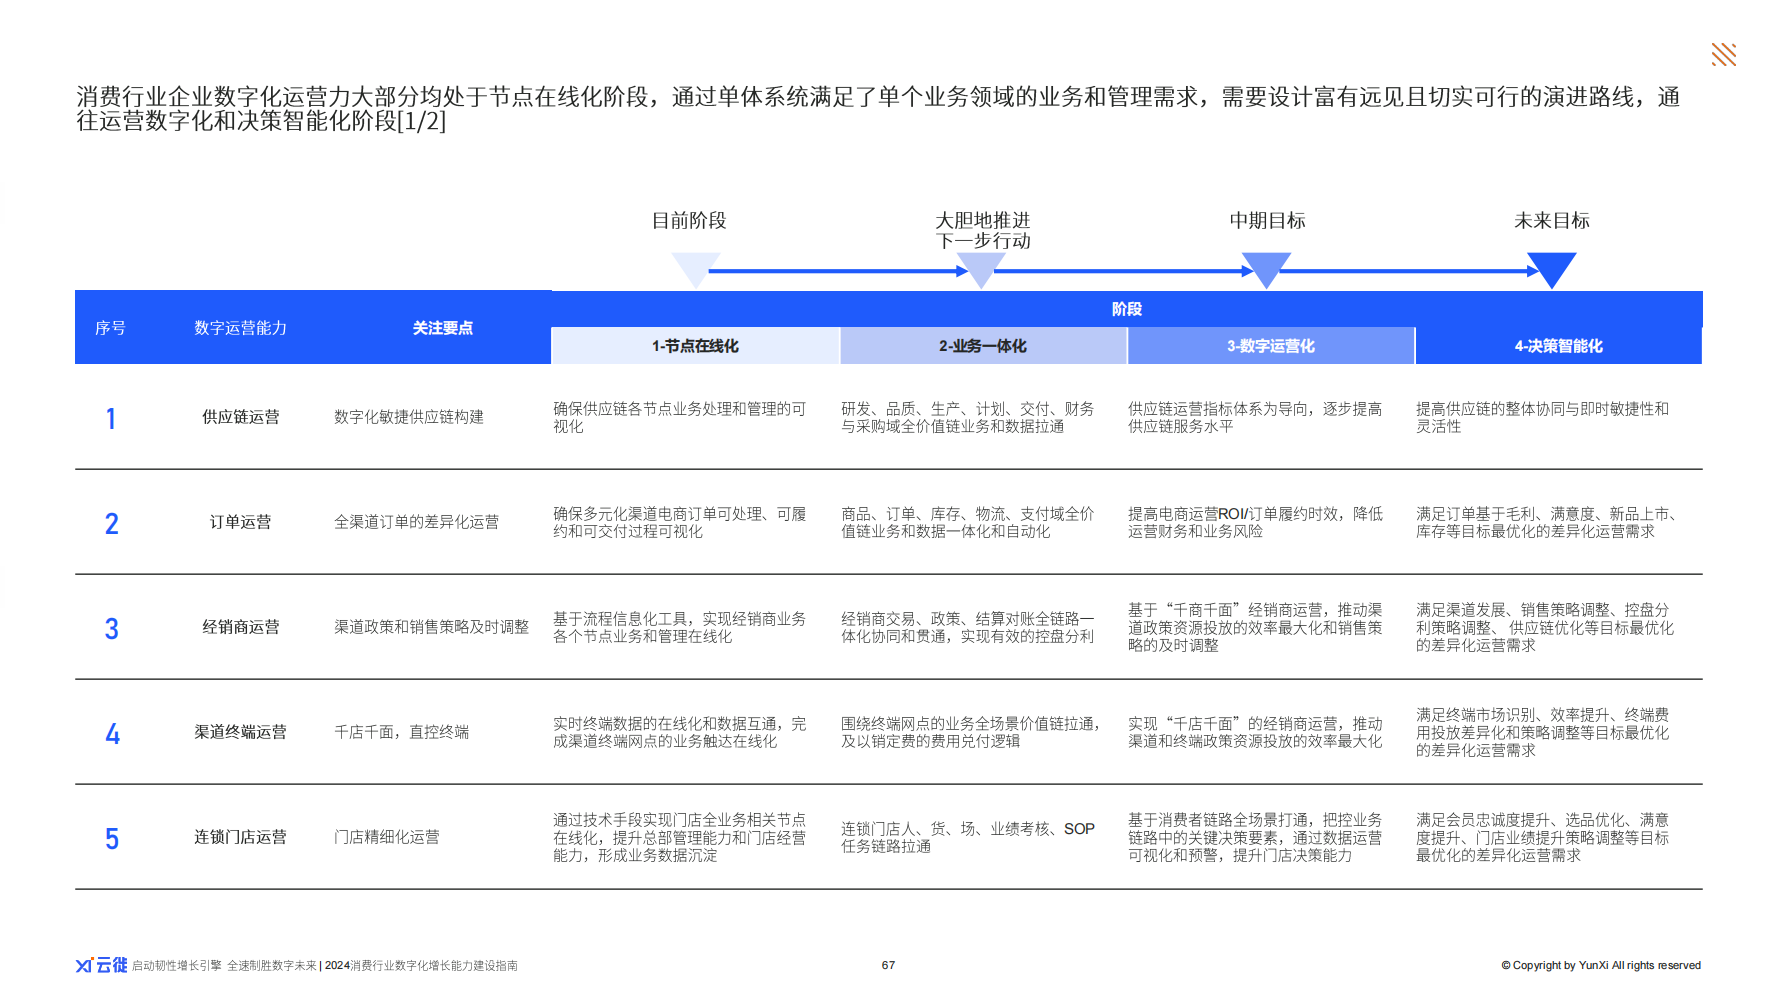Click the 经销商运营 row label
Screen dimensions: 1778x1000
[x=240, y=627]
